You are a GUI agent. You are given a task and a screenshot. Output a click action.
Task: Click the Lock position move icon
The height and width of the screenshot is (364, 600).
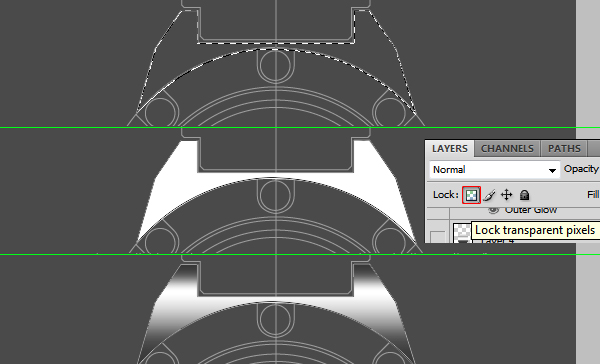(x=506, y=195)
